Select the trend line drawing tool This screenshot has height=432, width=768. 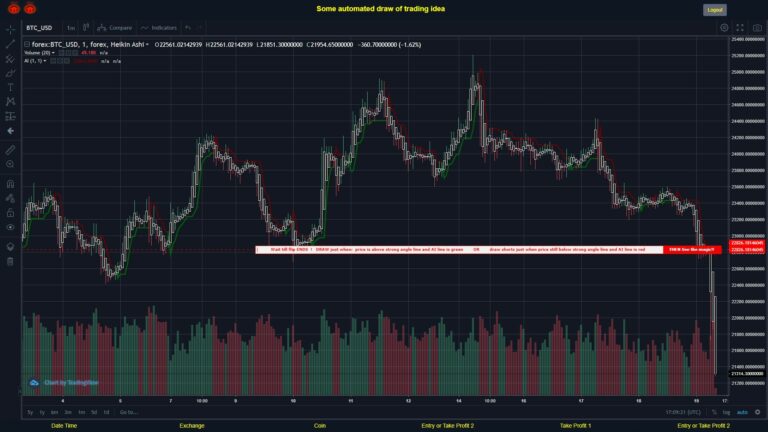[10, 44]
